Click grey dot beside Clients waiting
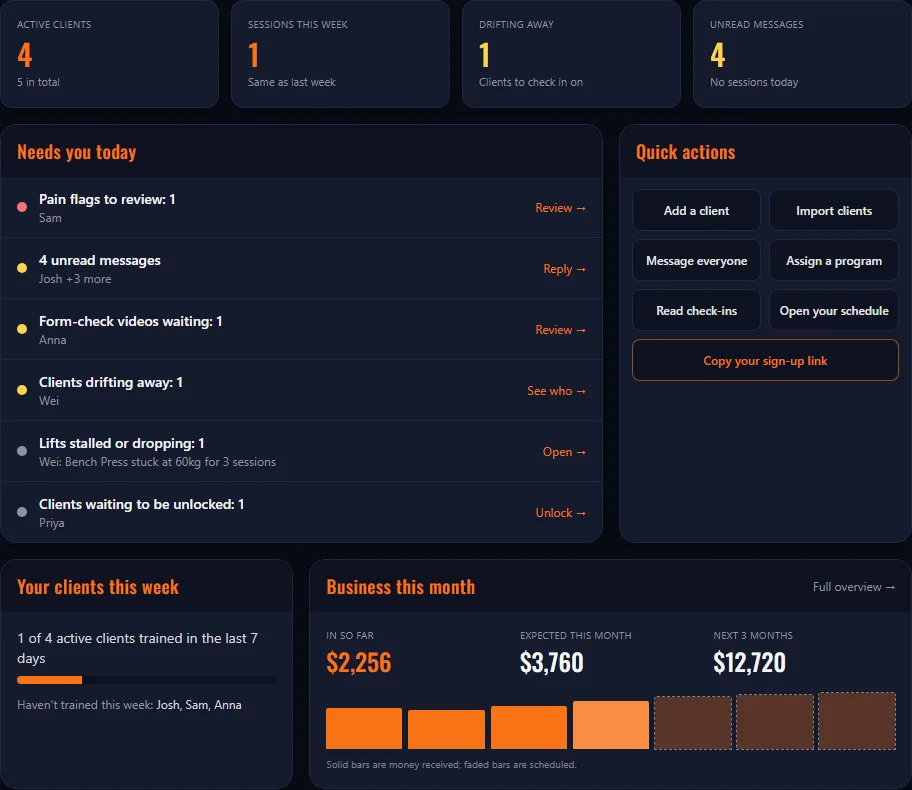Viewport: 912px width, 790px height. [22, 512]
